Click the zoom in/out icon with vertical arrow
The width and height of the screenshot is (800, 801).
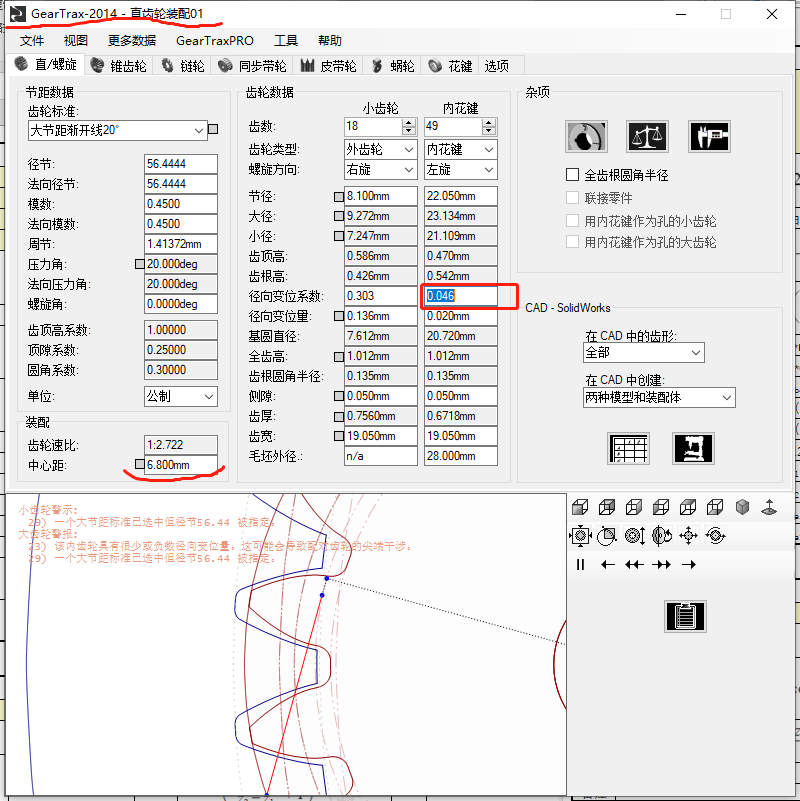pyautogui.click(x=634, y=536)
